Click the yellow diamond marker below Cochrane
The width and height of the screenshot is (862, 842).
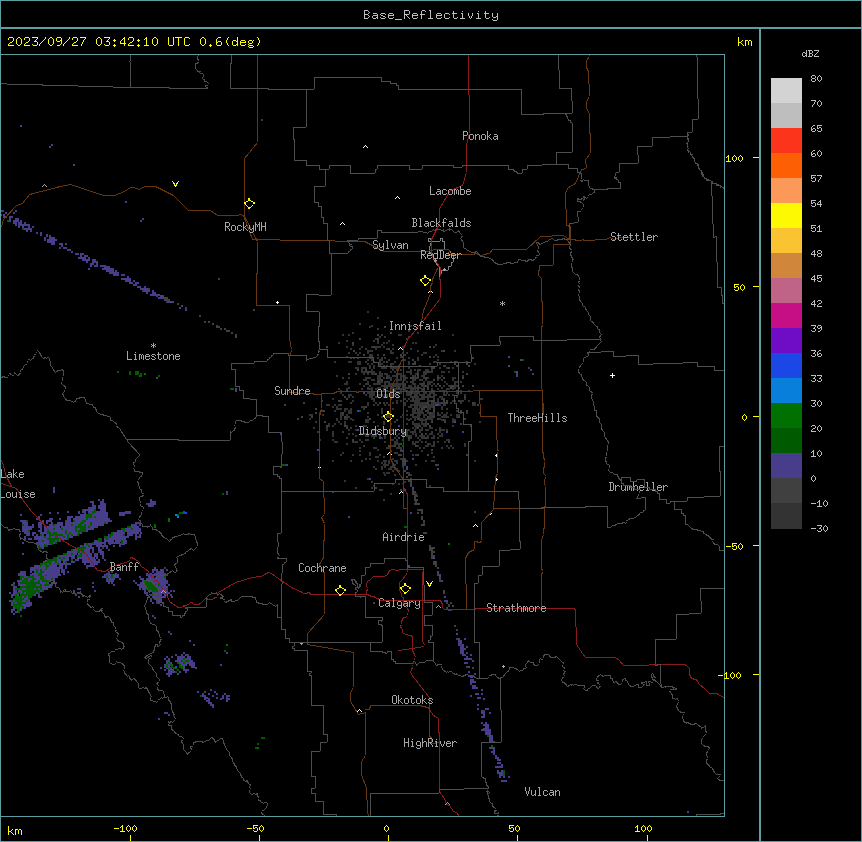(x=340, y=590)
